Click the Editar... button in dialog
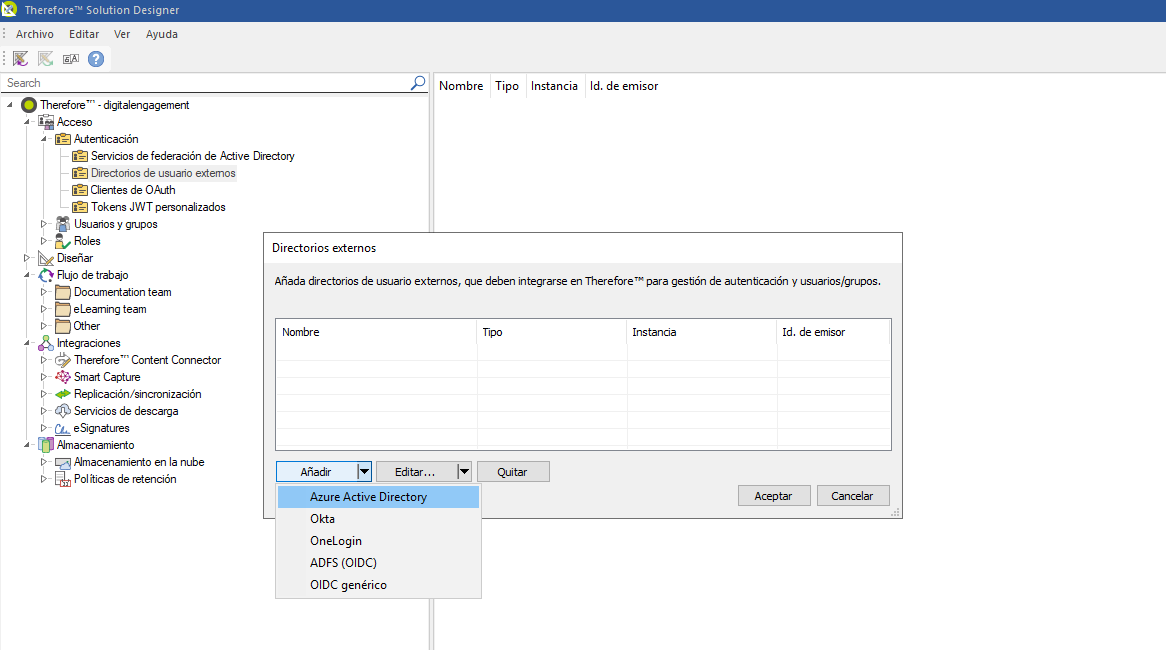The height and width of the screenshot is (650, 1166). pyautogui.click(x=416, y=472)
